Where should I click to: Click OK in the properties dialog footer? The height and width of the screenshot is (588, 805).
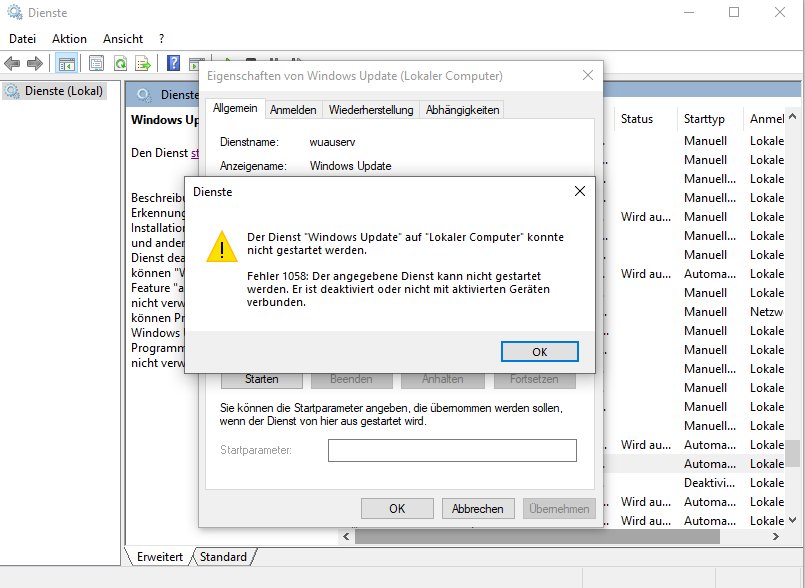click(x=397, y=508)
